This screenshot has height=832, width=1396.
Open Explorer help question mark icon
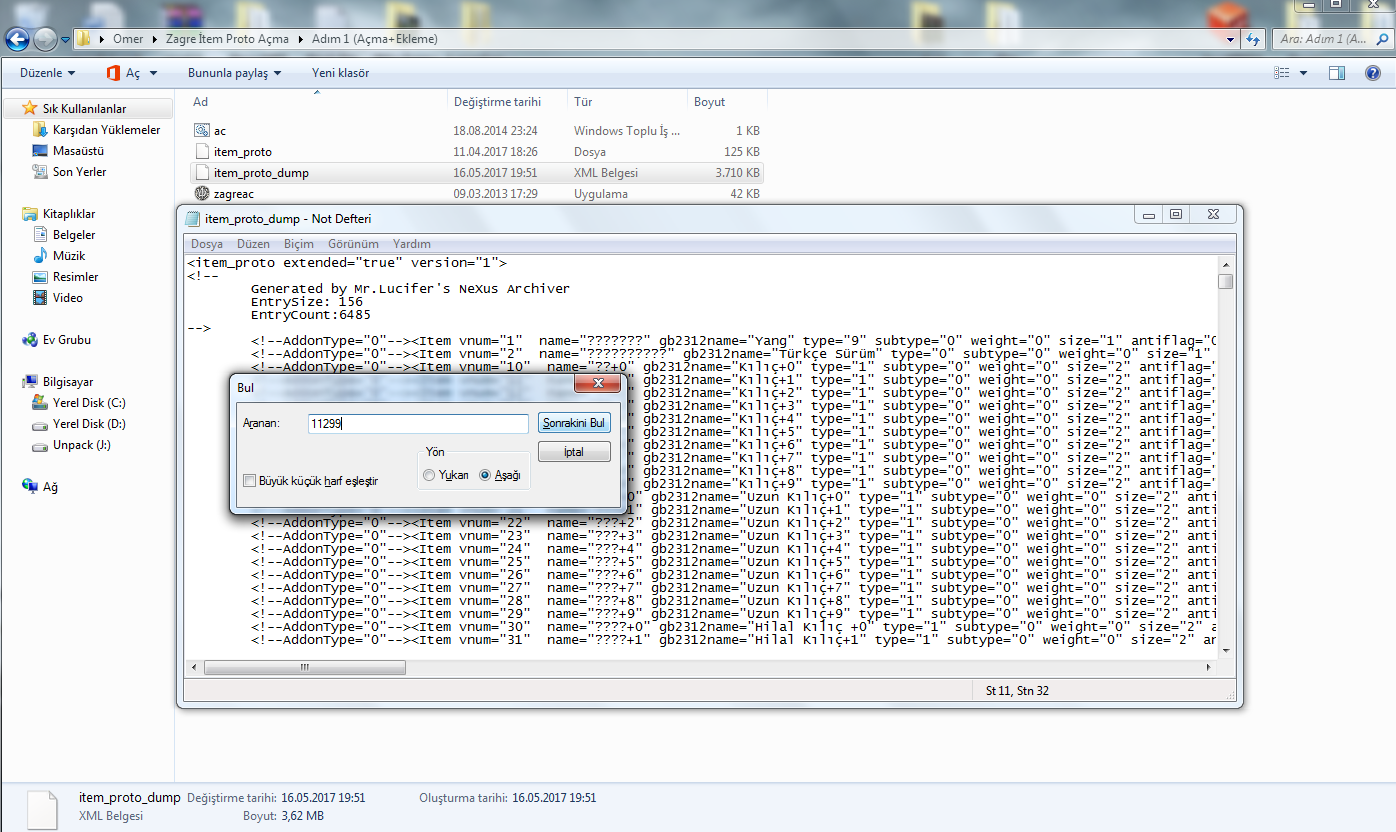coord(1372,73)
